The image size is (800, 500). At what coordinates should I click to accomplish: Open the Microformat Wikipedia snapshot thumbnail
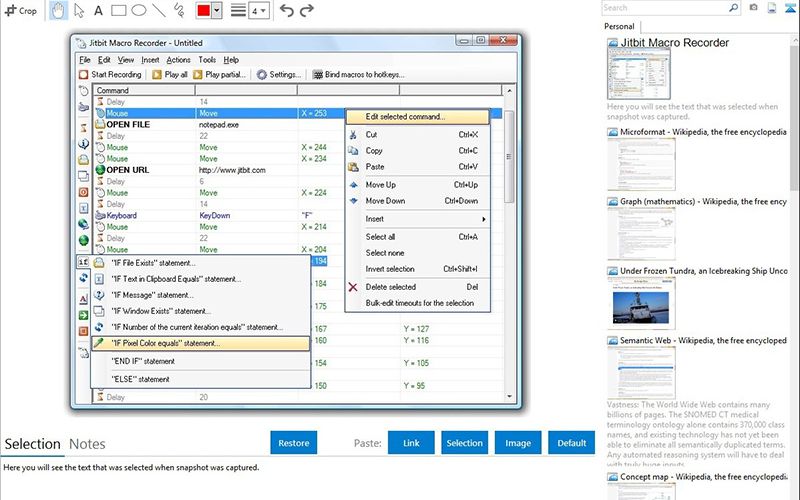tap(641, 164)
